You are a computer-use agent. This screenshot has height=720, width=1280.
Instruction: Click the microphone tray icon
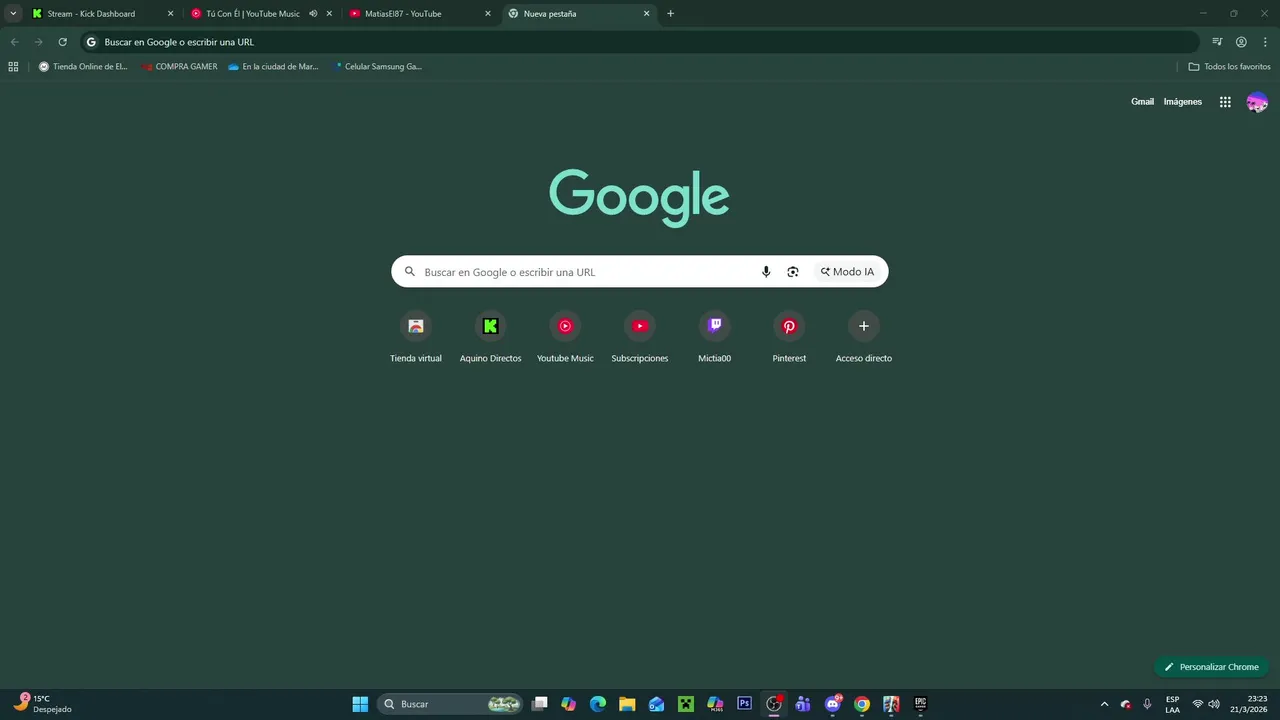1147,704
